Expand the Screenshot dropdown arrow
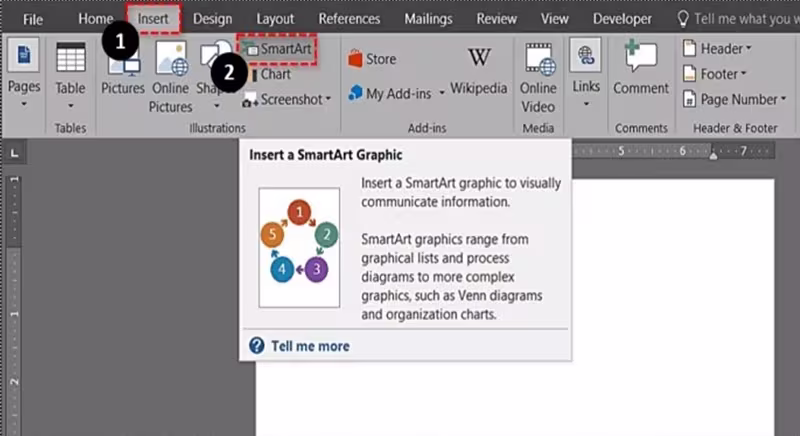Viewport: 800px width, 436px height. tap(328, 99)
